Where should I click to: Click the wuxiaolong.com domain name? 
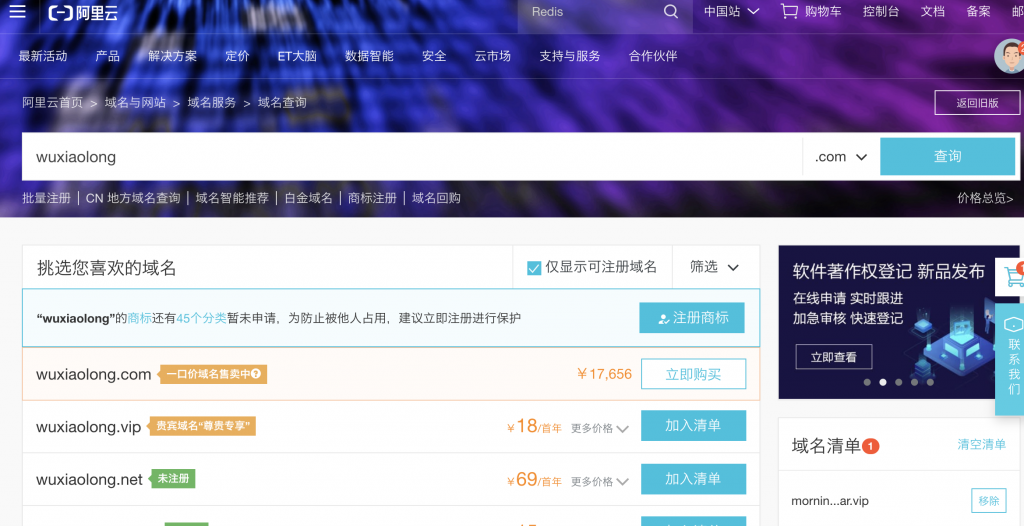pos(93,374)
